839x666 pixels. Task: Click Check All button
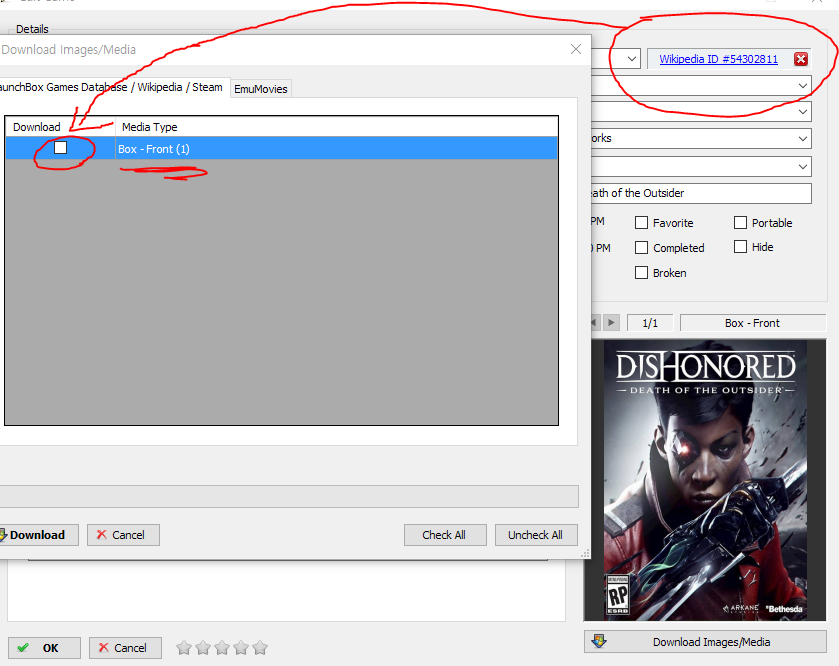[x=445, y=535]
